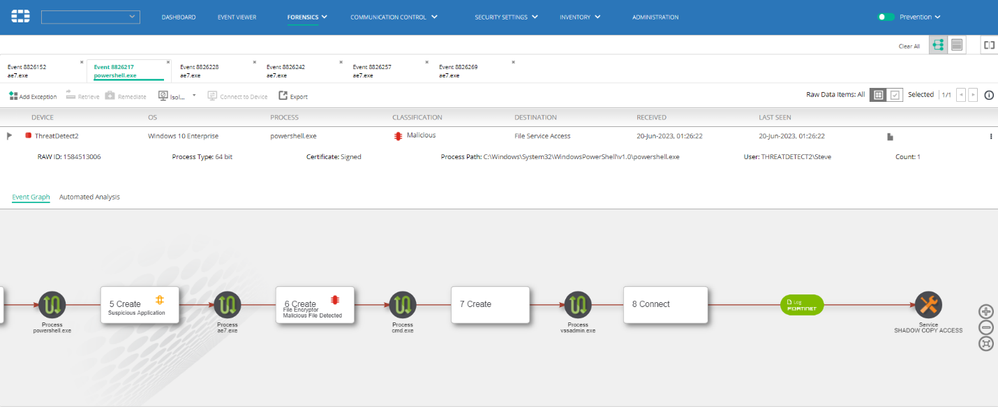Viewport: 998px width, 411px height.
Task: Toggle the Prevention mode switch
Action: pos(885,17)
